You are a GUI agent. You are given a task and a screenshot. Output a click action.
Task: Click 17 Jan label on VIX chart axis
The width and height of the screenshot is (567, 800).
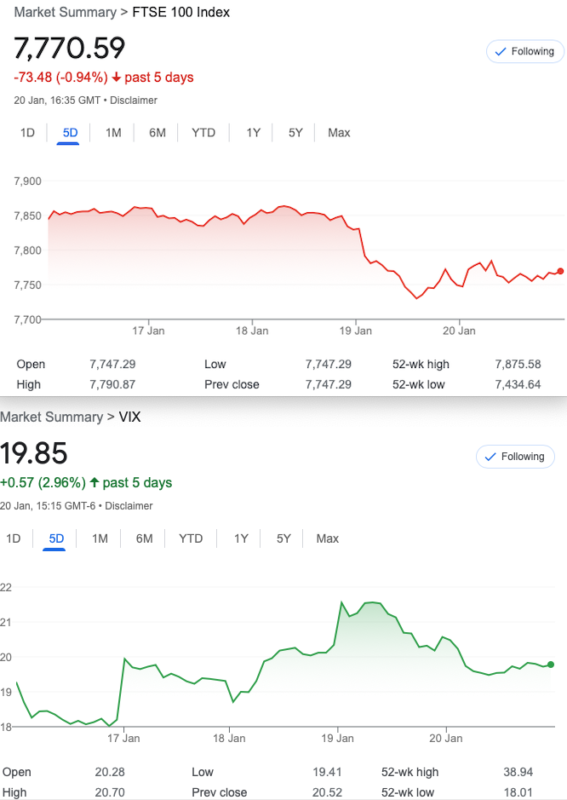click(x=124, y=738)
